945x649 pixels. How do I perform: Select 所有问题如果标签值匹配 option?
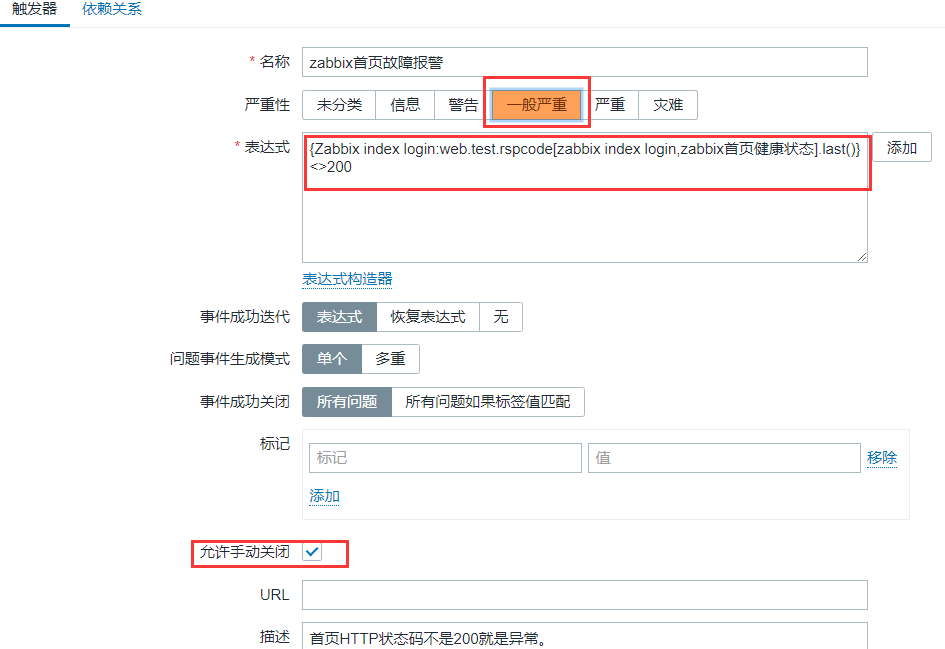[x=488, y=402]
